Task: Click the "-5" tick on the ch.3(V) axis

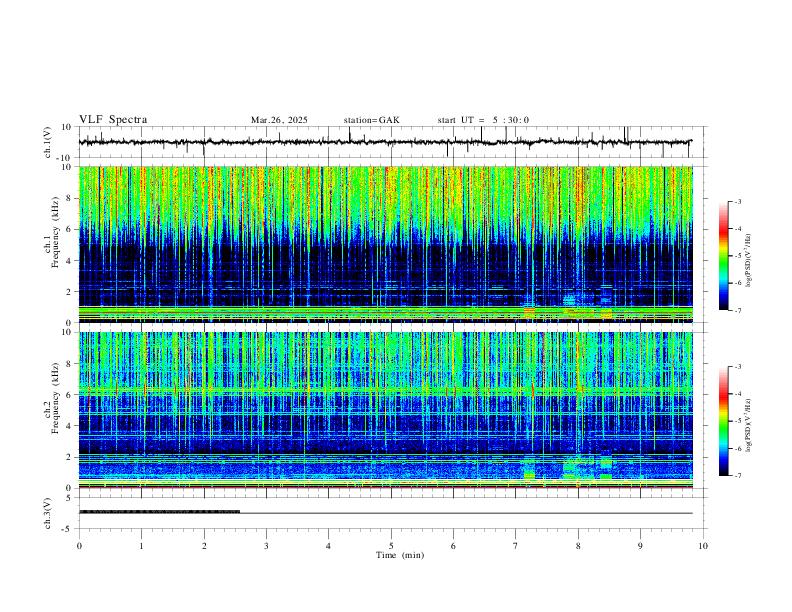Action: click(68, 529)
